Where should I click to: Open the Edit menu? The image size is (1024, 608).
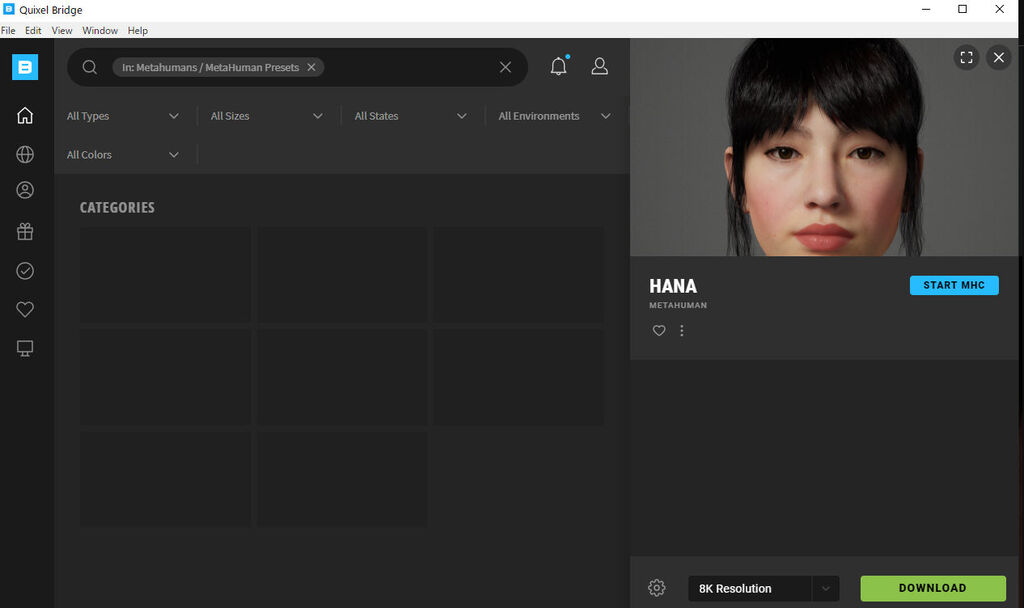click(x=33, y=31)
